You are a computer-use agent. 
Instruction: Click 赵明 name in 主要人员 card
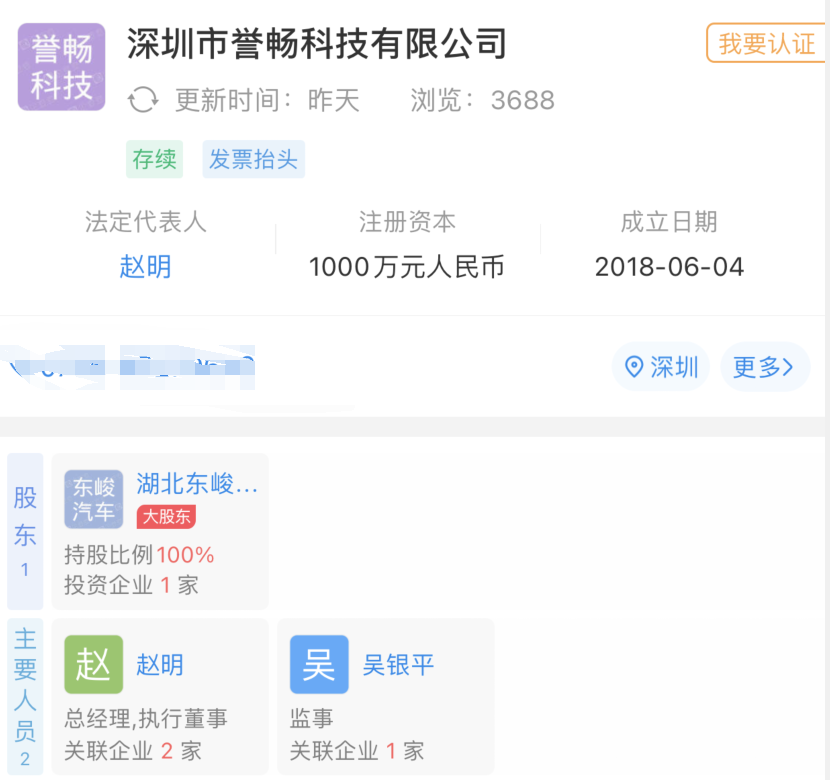[x=160, y=665]
